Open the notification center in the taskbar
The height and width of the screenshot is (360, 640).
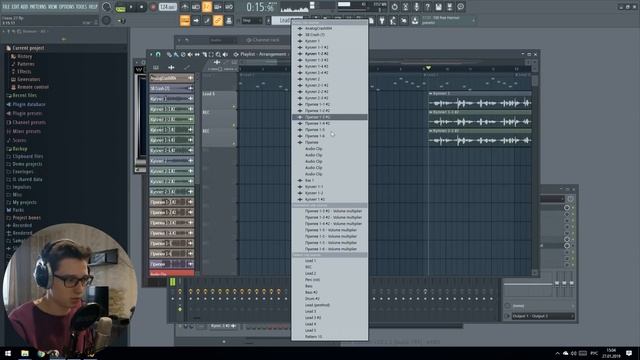[629, 353]
